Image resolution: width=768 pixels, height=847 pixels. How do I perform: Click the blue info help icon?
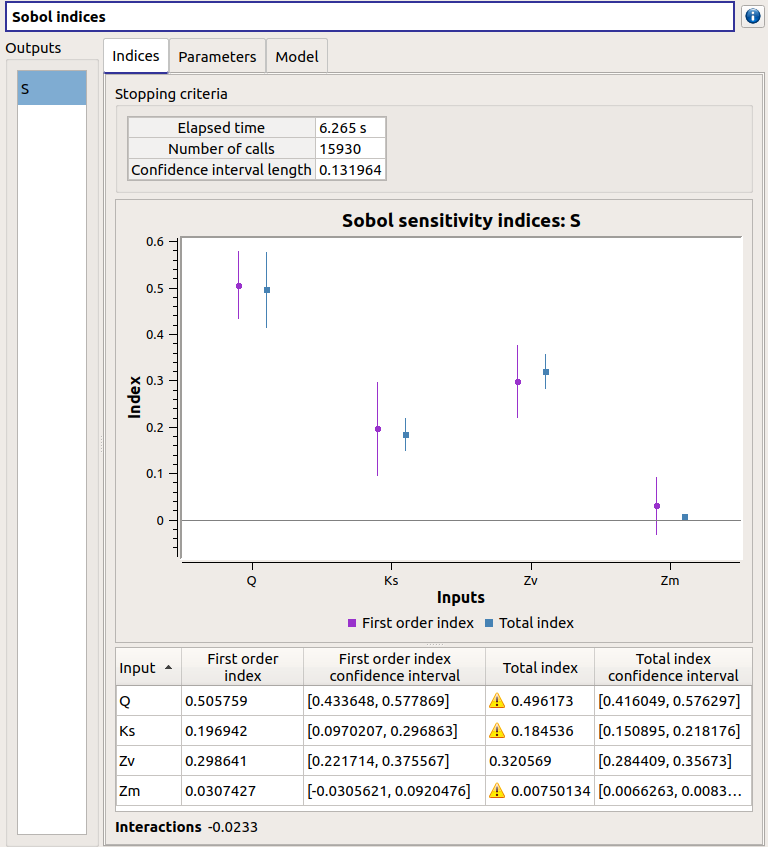pyautogui.click(x=753, y=17)
